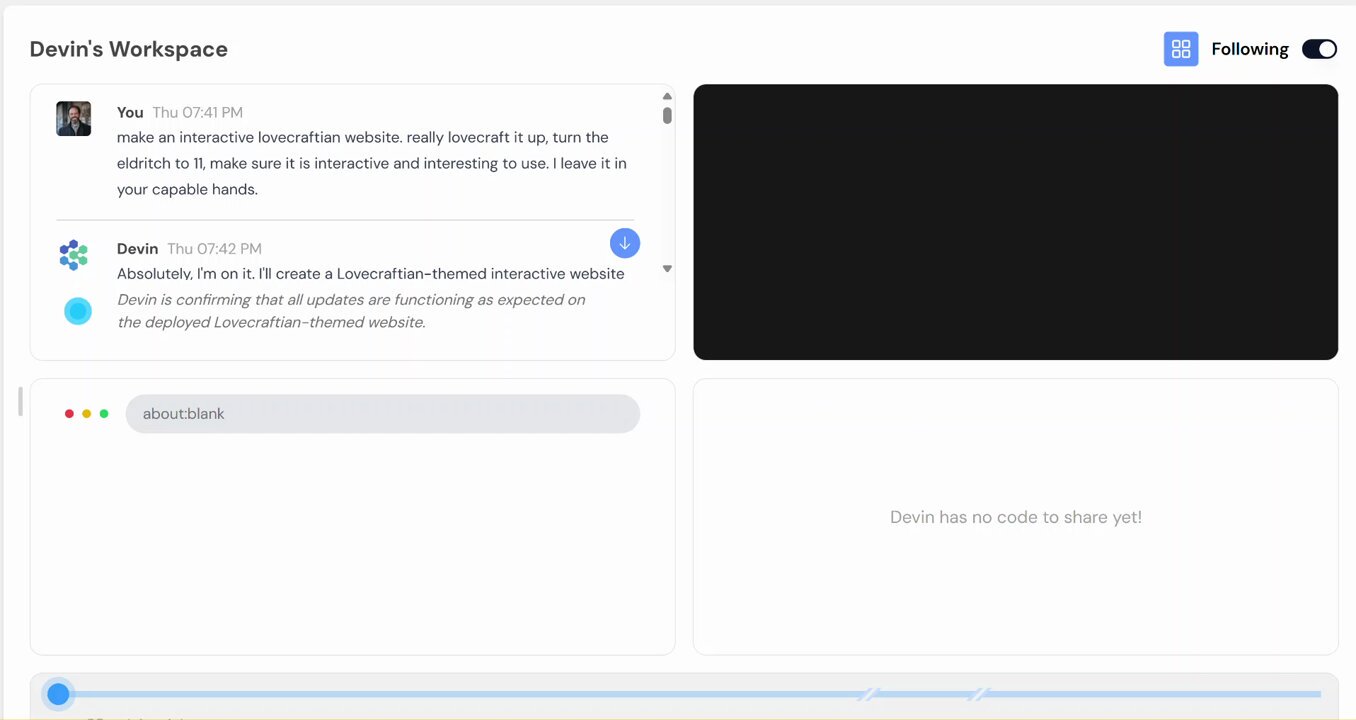Screen dimensions: 1356x720
Task: Click the blue timeline slider handle
Action: click(x=58, y=693)
